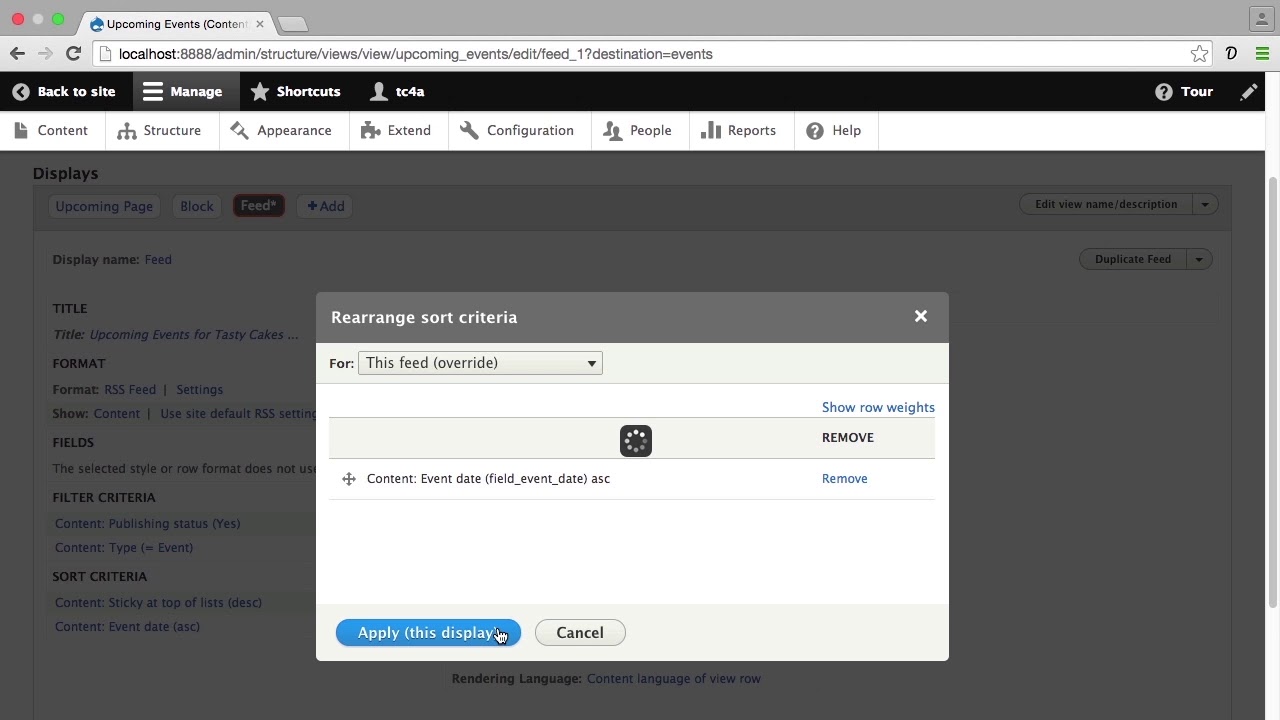1280x720 pixels.
Task: Edit Publishing status (Yes) filter
Action: click(148, 523)
